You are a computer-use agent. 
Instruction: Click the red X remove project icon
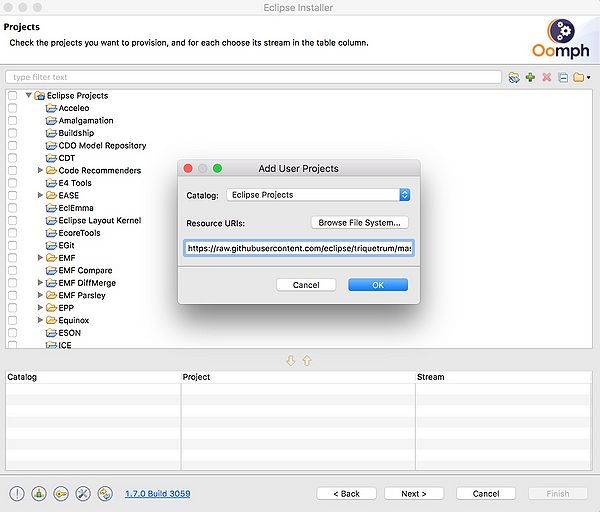click(546, 77)
